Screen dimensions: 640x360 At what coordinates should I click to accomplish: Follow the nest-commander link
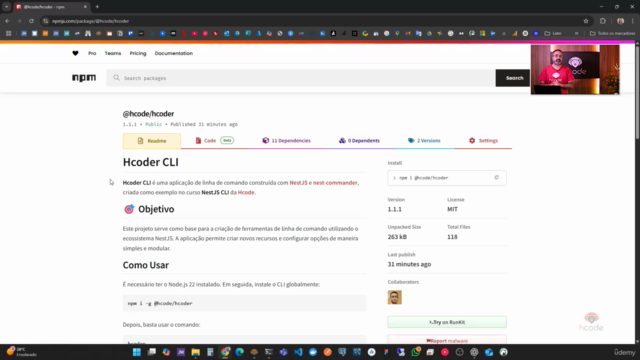click(335, 182)
